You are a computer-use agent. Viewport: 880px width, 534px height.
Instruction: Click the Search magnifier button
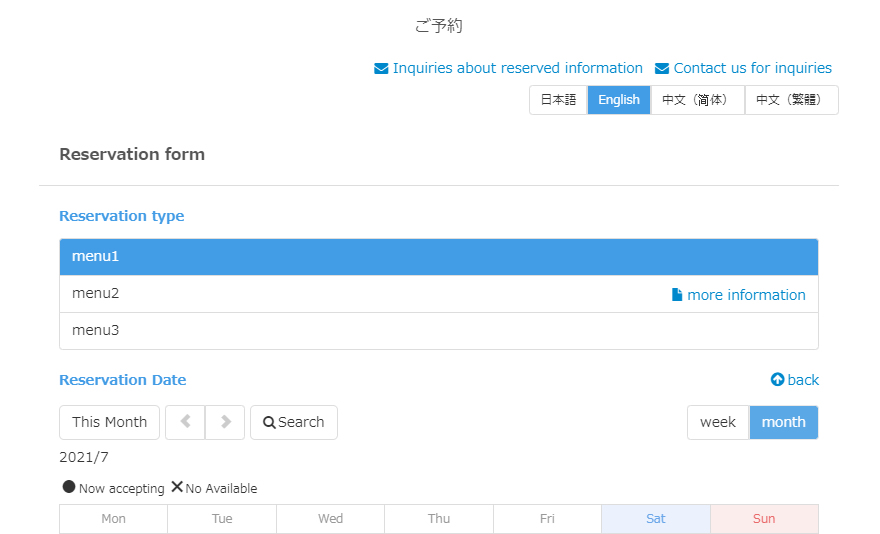coord(294,422)
